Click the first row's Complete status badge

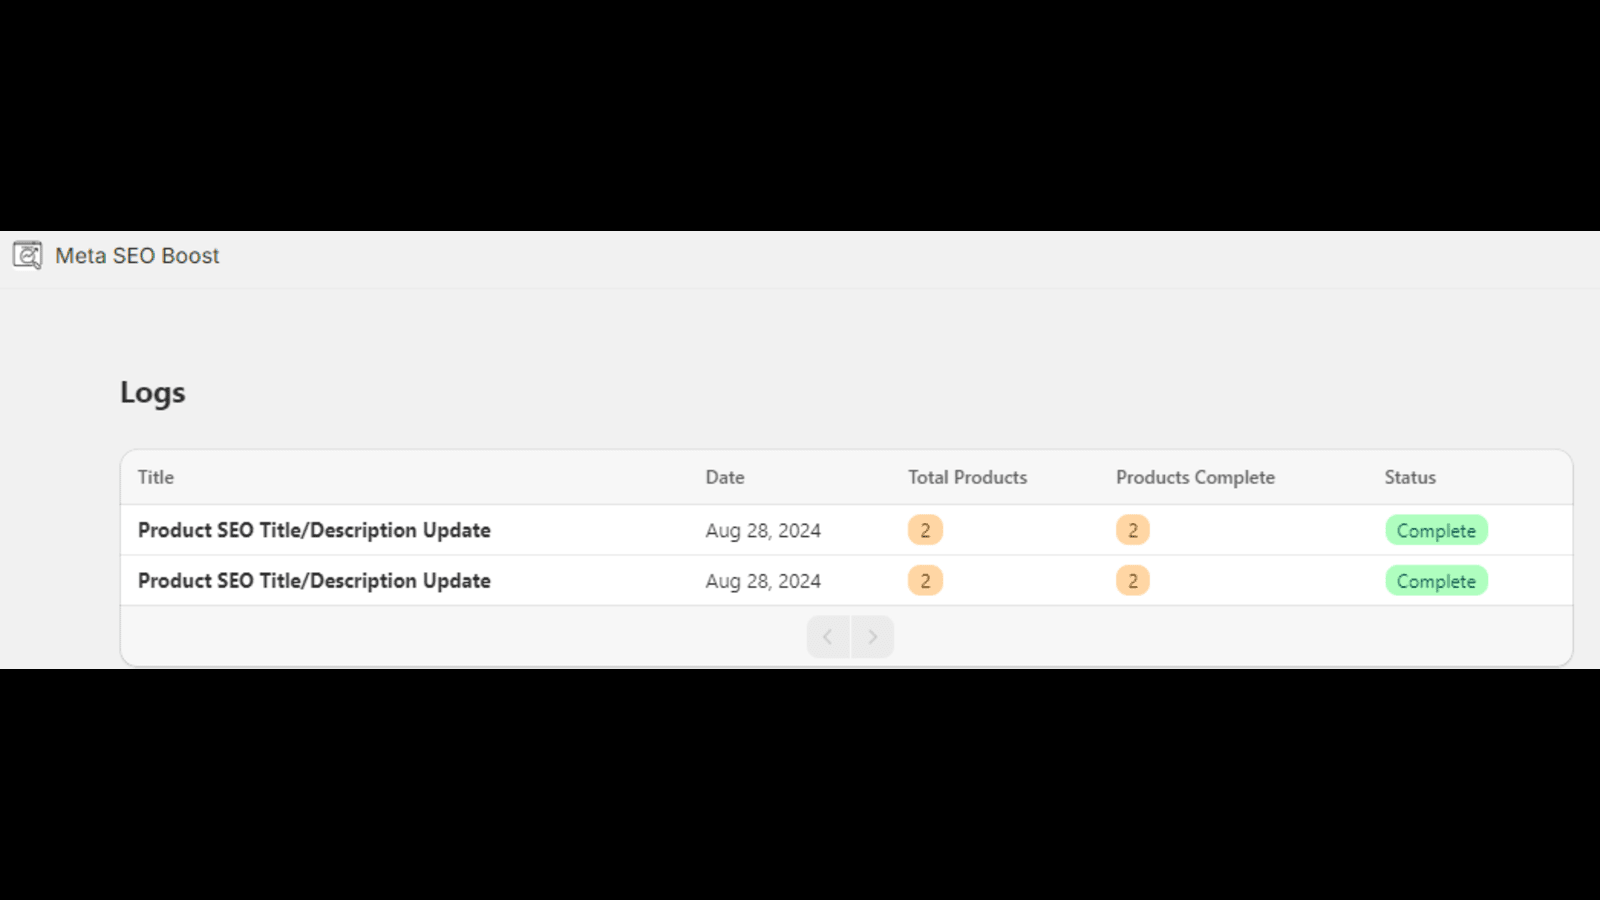pos(1436,530)
